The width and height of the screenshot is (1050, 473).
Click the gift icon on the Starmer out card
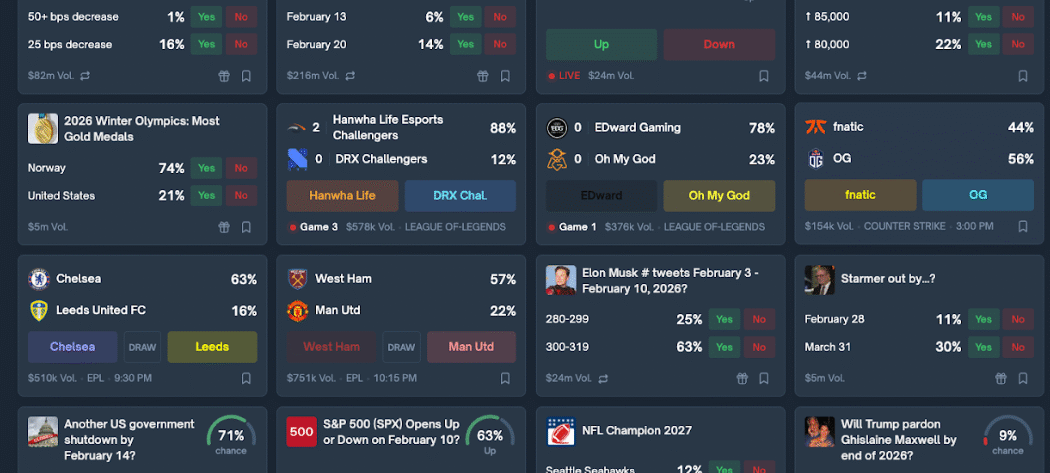(x=1001, y=379)
